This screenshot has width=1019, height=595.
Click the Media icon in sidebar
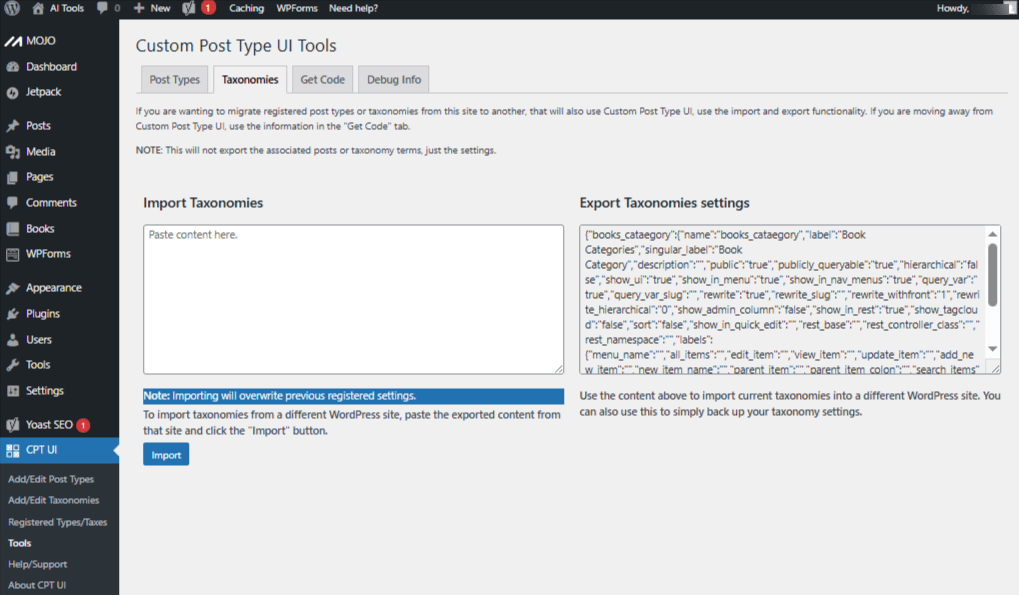click(x=12, y=152)
